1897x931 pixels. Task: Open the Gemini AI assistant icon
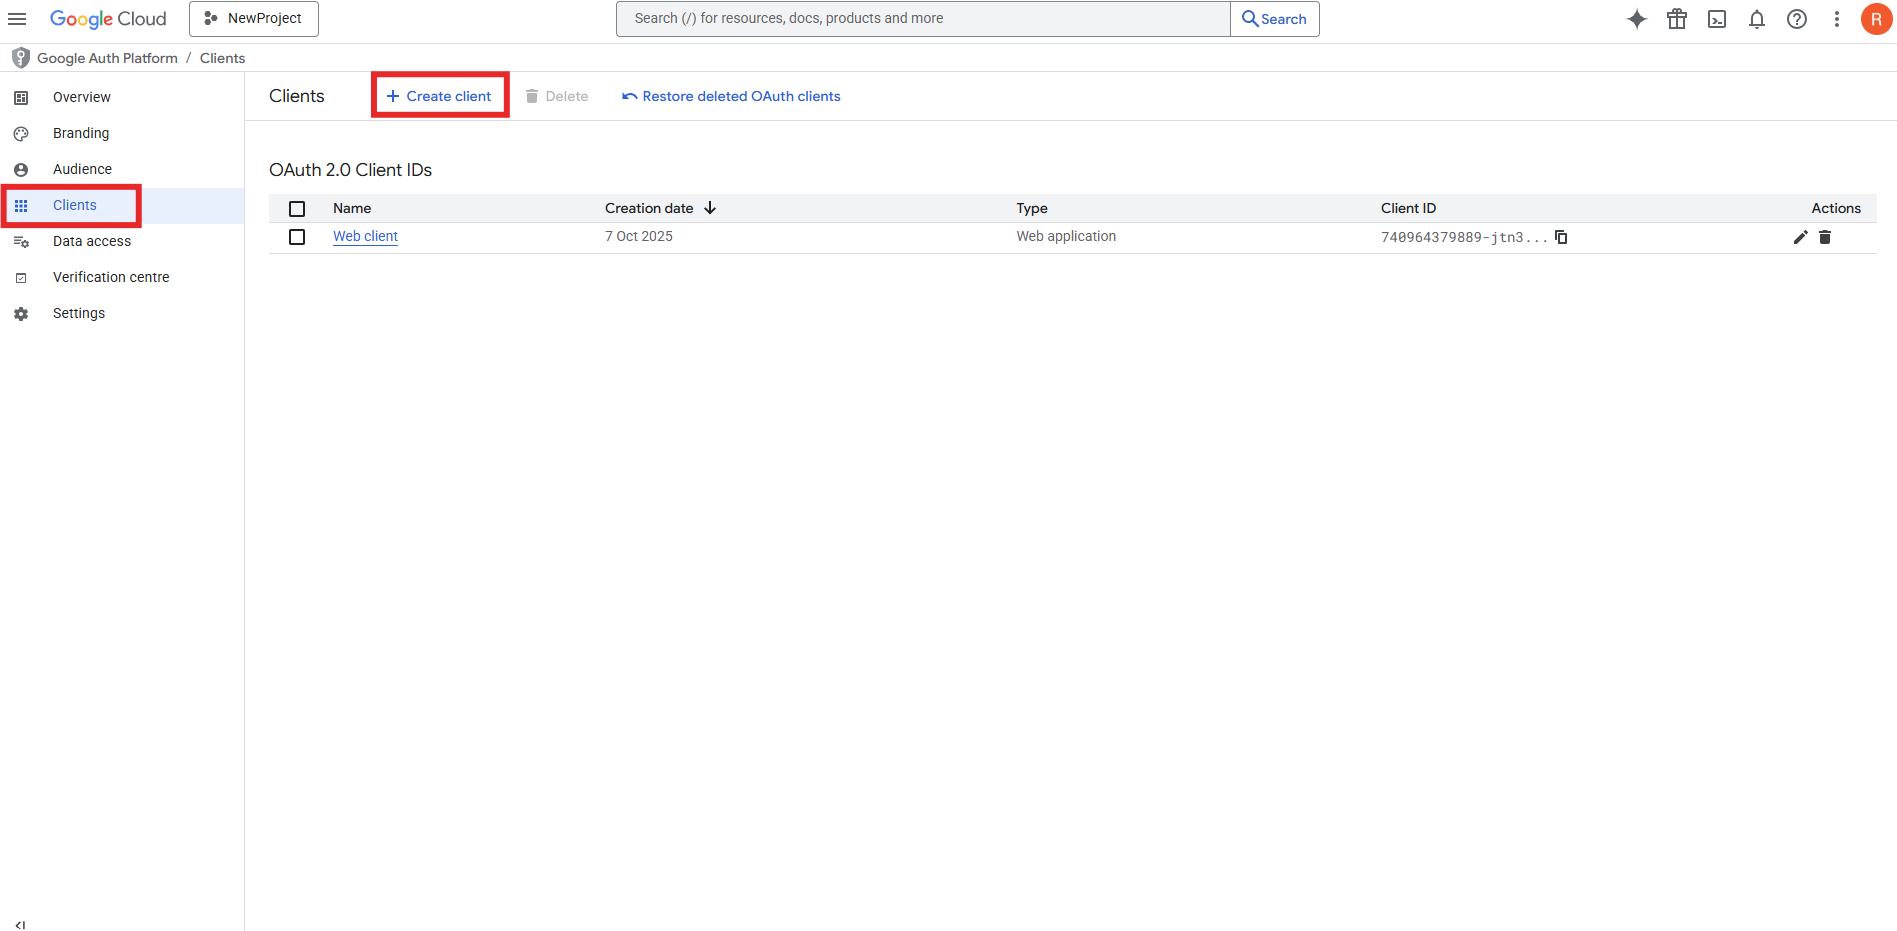(1637, 19)
